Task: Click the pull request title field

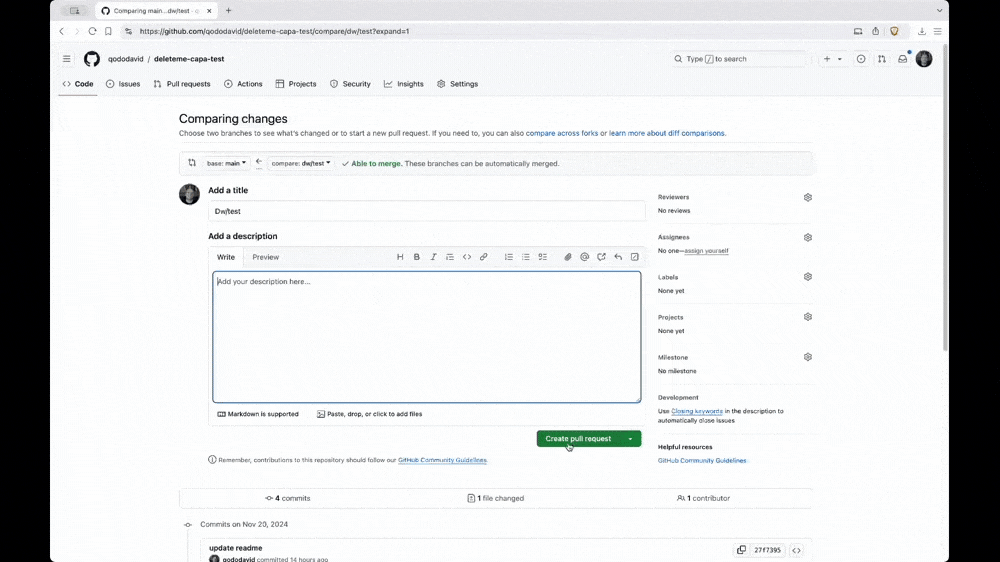Action: [x=427, y=211]
